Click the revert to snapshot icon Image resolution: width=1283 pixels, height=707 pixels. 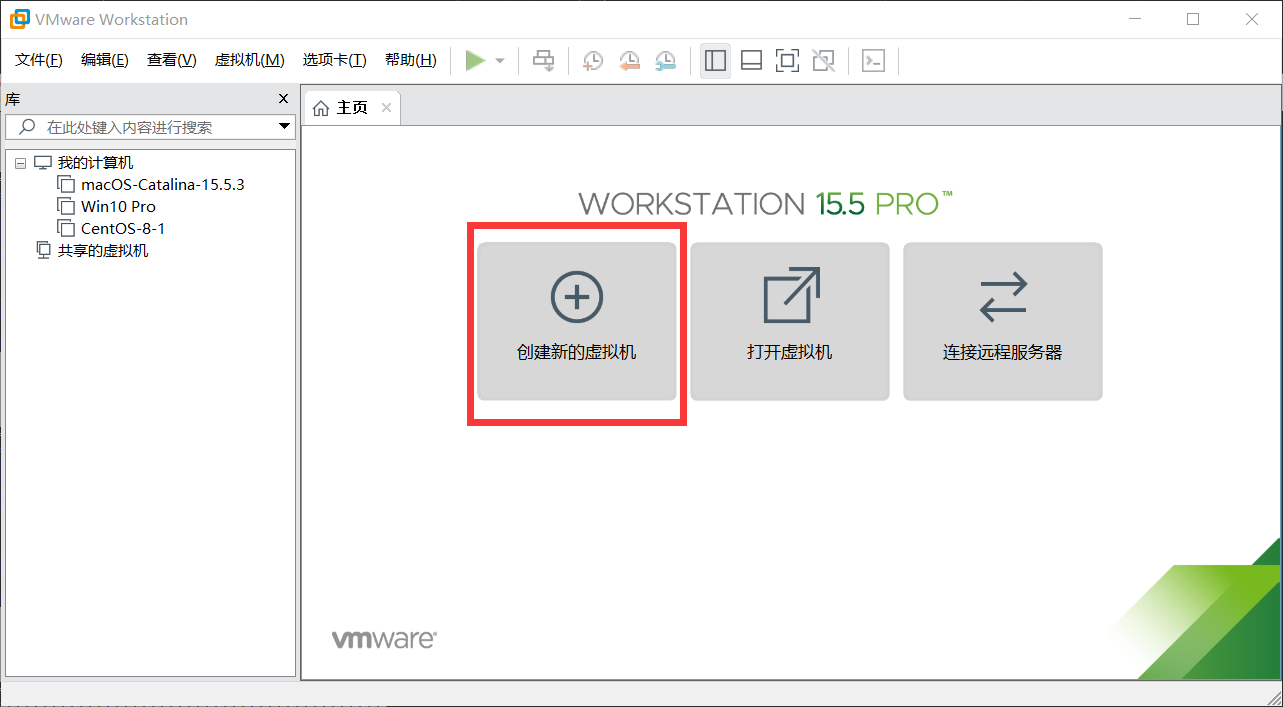tap(629, 61)
